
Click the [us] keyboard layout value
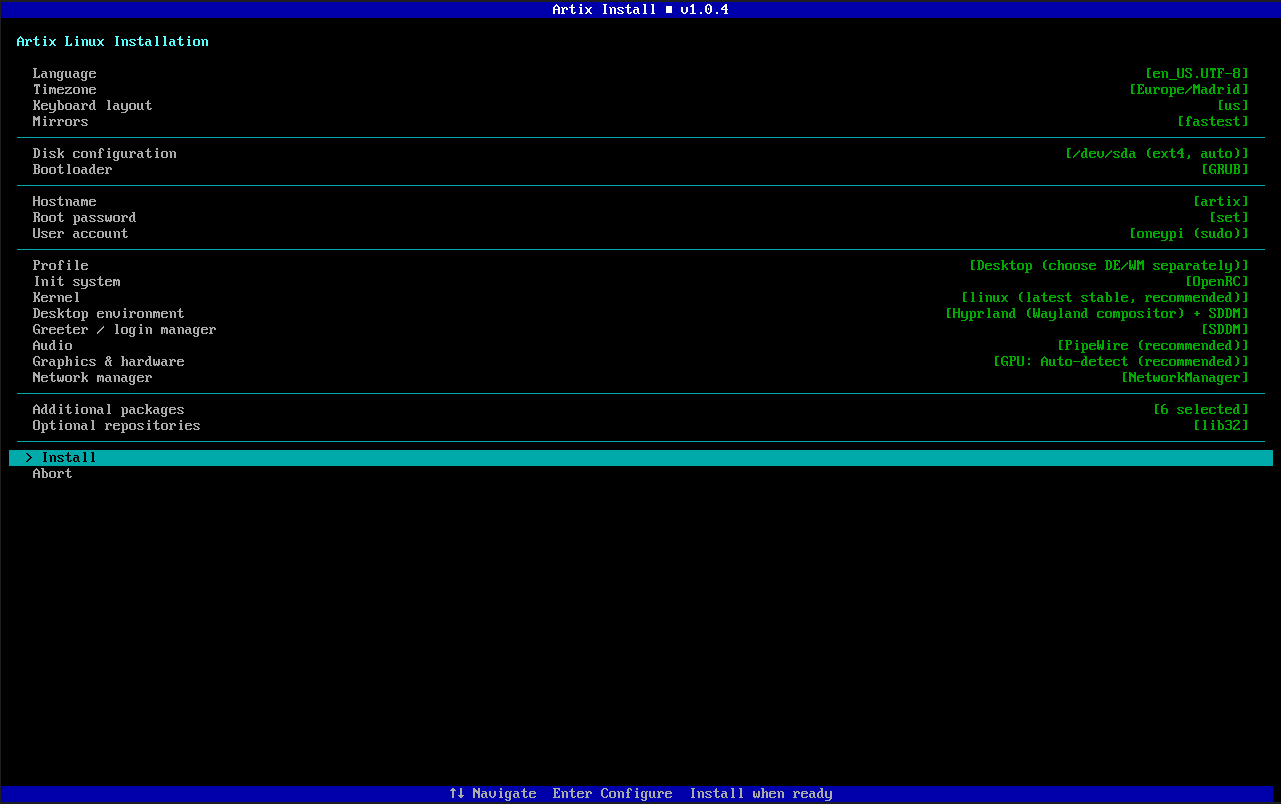(x=1233, y=106)
